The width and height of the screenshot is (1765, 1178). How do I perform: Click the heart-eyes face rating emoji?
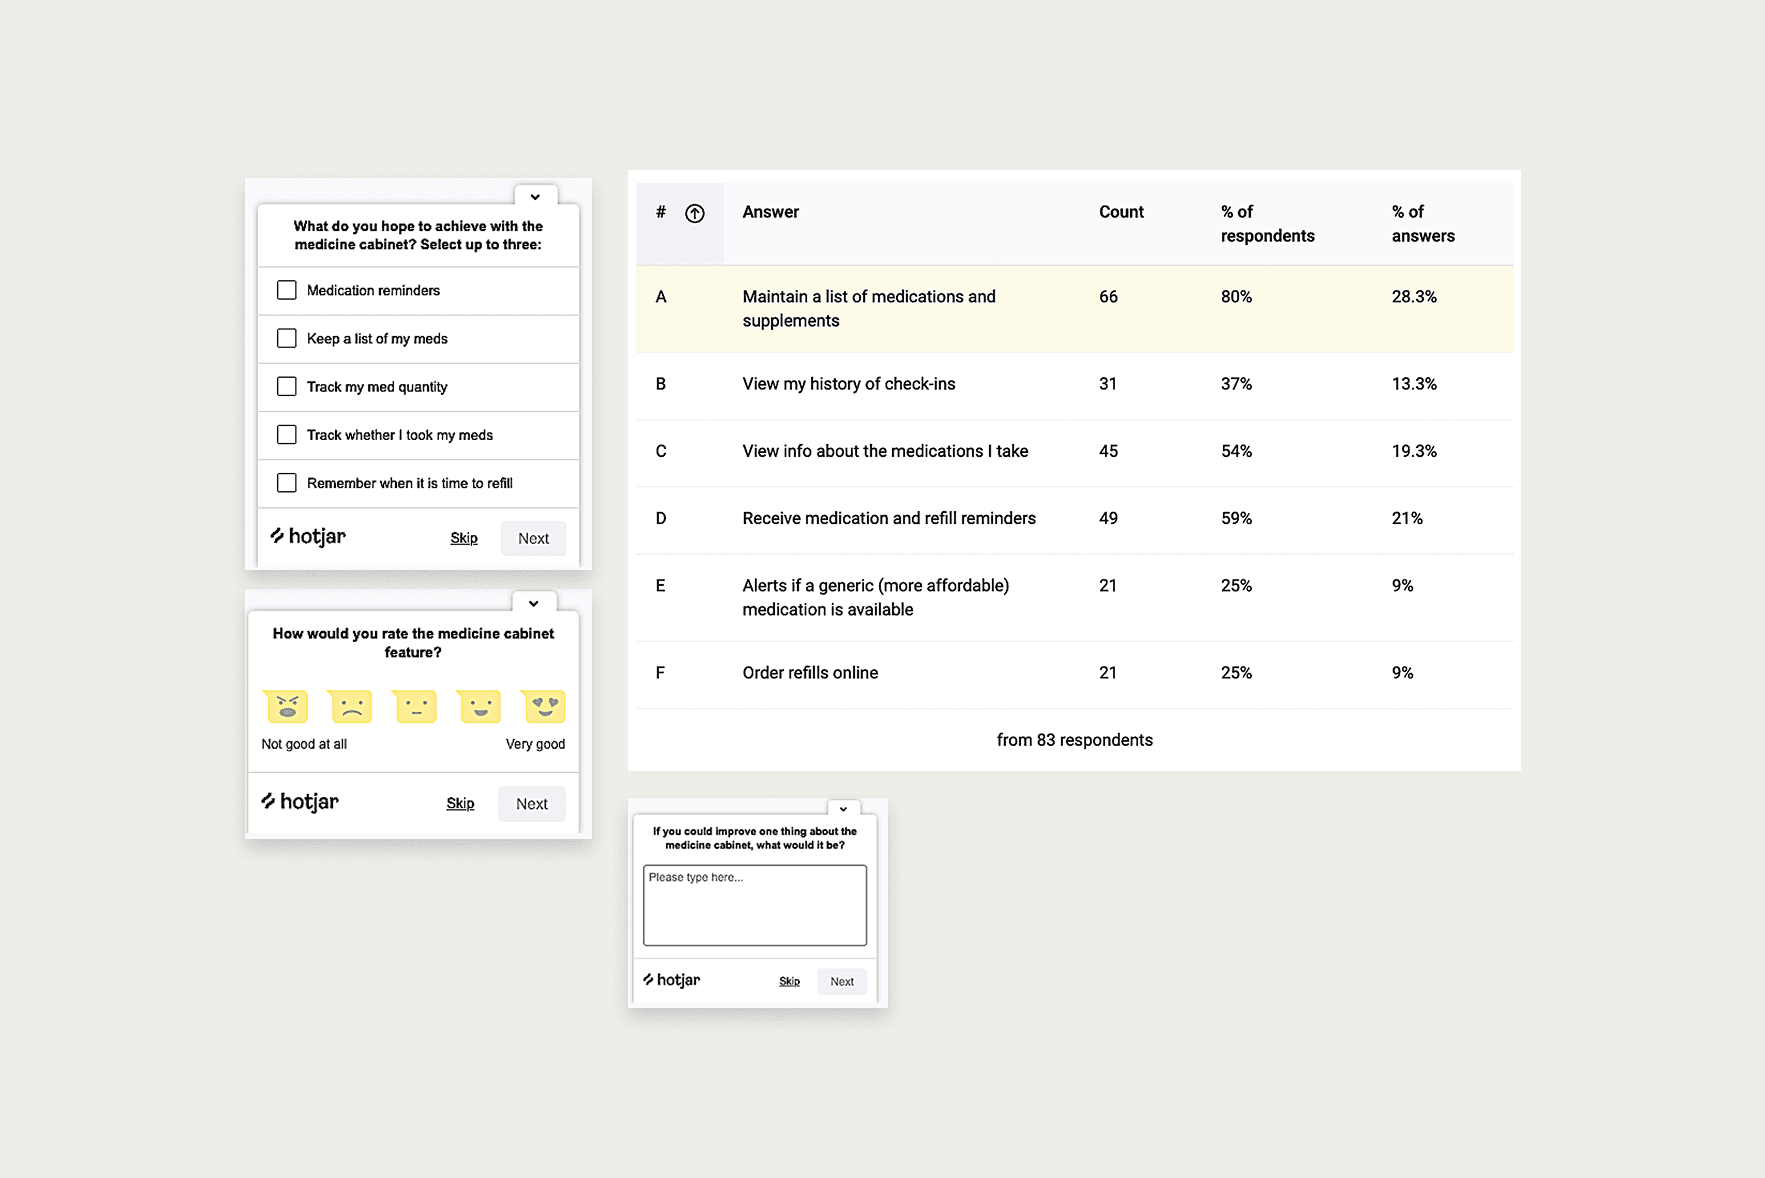point(545,706)
